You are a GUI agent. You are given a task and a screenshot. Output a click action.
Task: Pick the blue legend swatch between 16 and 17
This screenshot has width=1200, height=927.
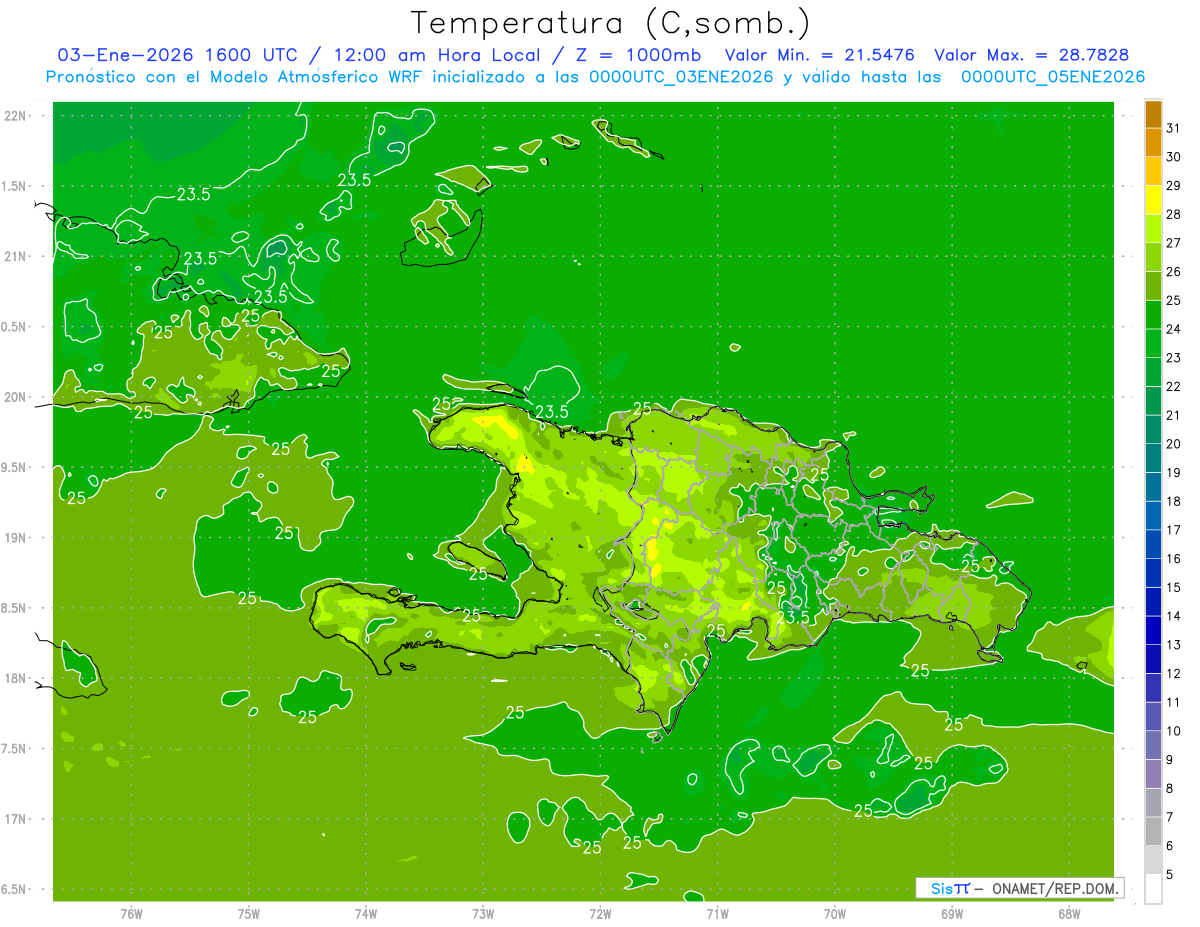pos(1153,544)
